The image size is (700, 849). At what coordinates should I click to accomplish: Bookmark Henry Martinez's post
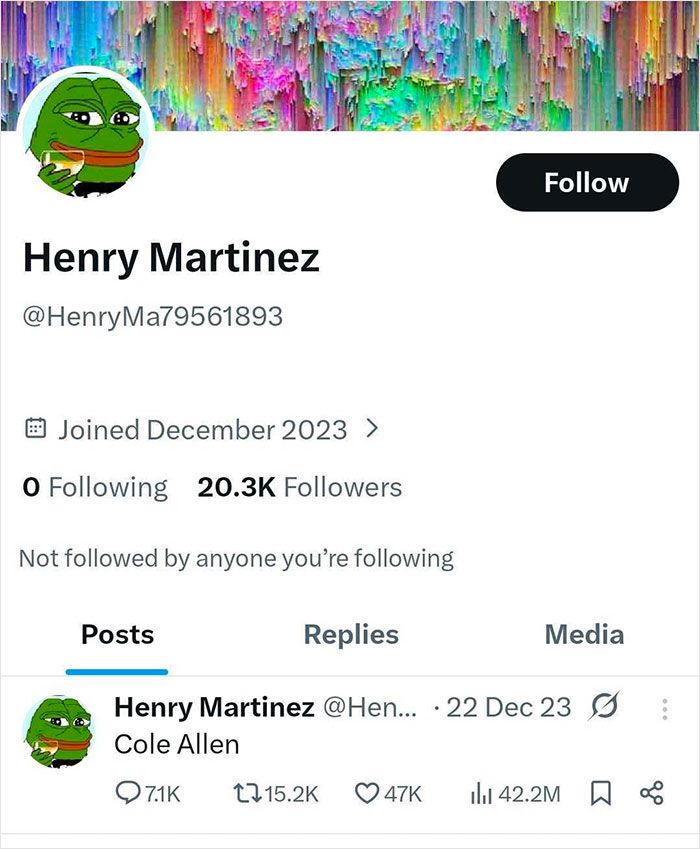point(601,791)
